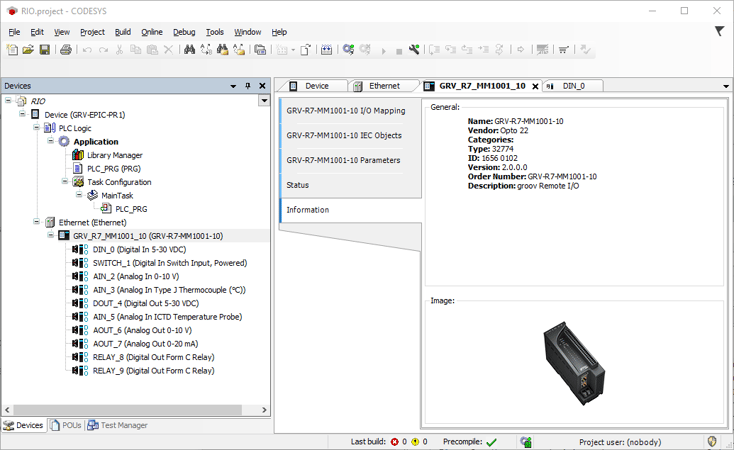Open the tab list dropdown arrow in editor

point(726,86)
